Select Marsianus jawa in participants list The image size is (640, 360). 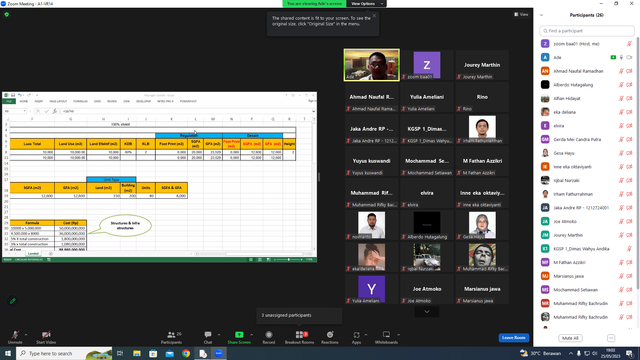(x=586, y=276)
